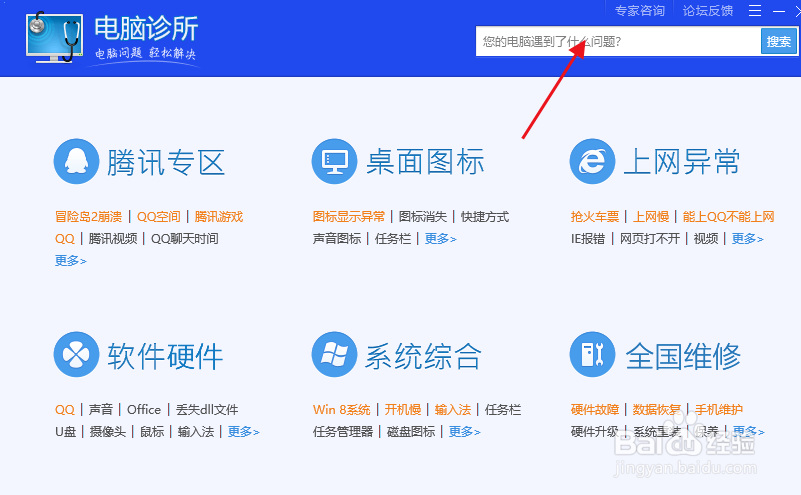Open the 上网异常 heading

[x=682, y=162]
